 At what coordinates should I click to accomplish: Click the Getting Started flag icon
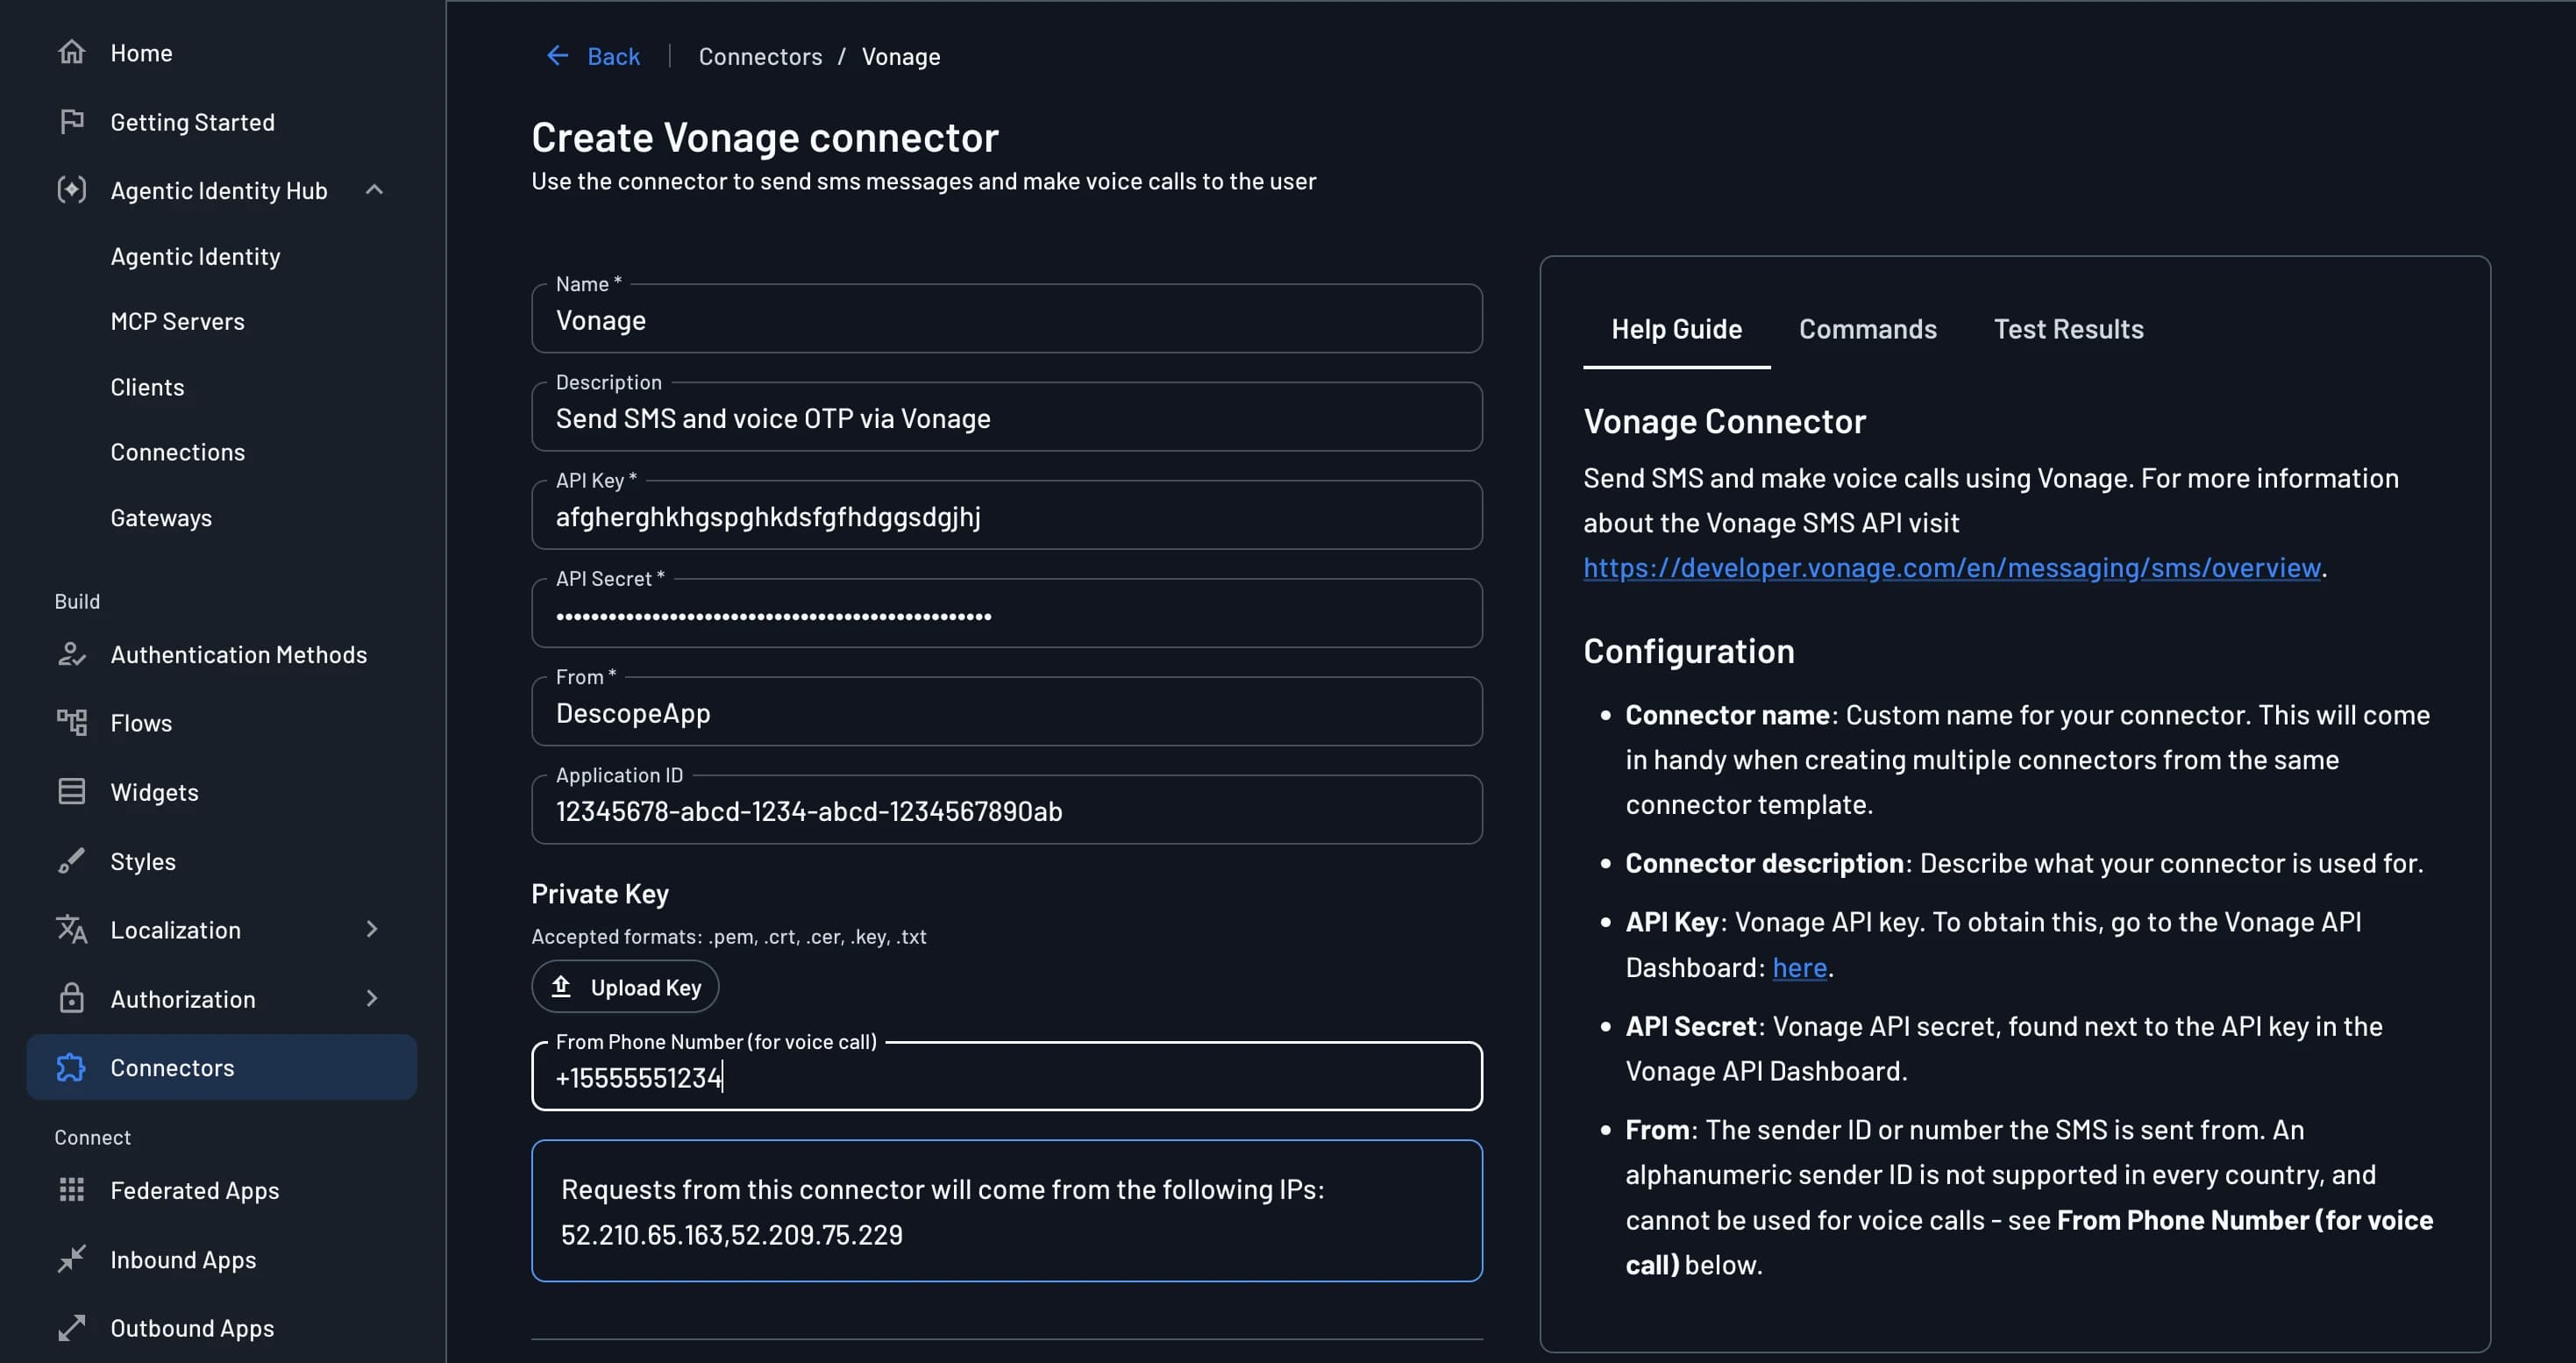(71, 122)
